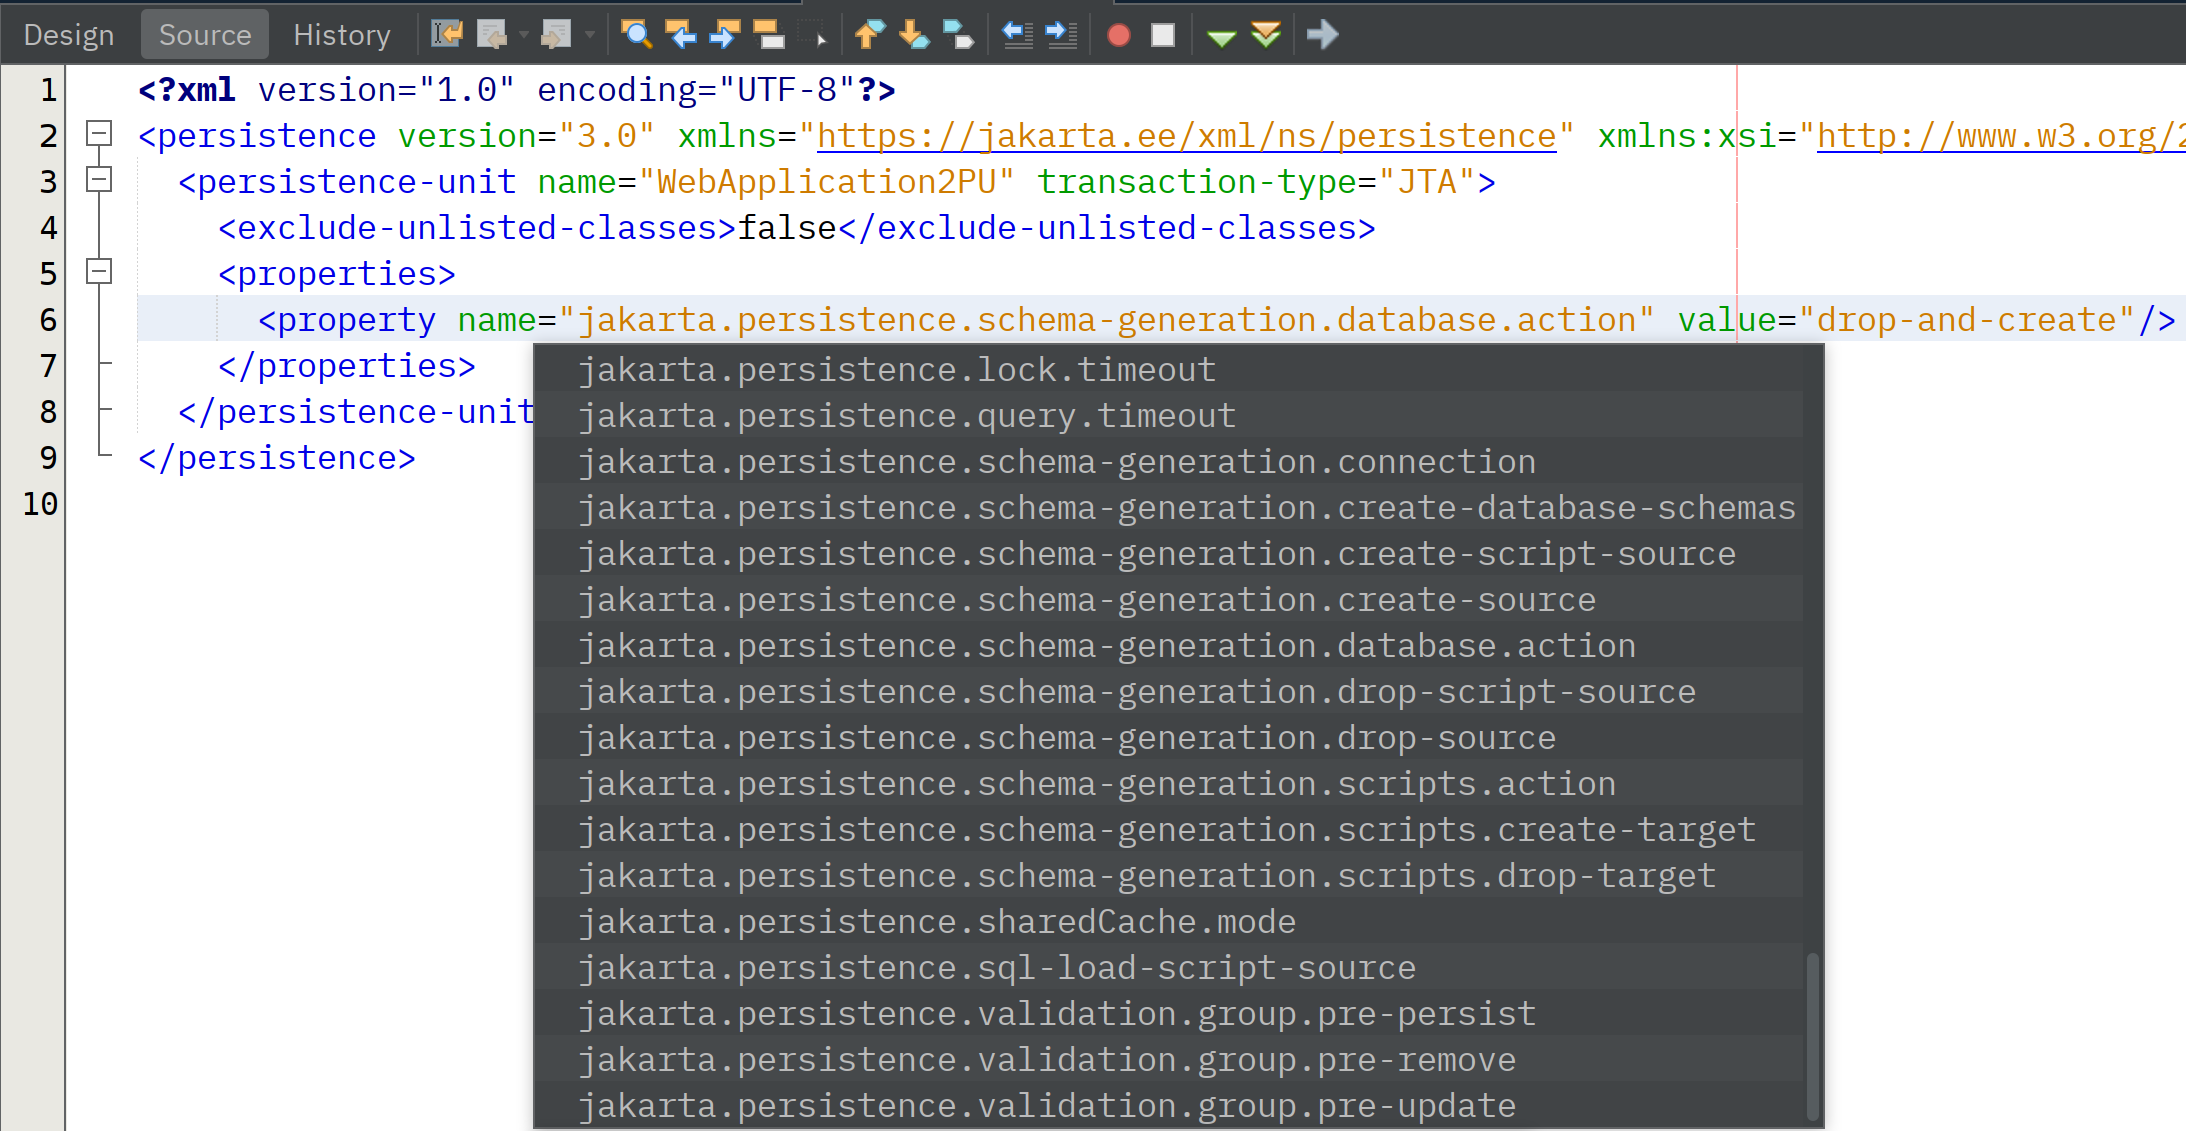Viewport: 2186px width, 1131px height.
Task: Toggle bookmark on current line
Action: tap(957, 35)
